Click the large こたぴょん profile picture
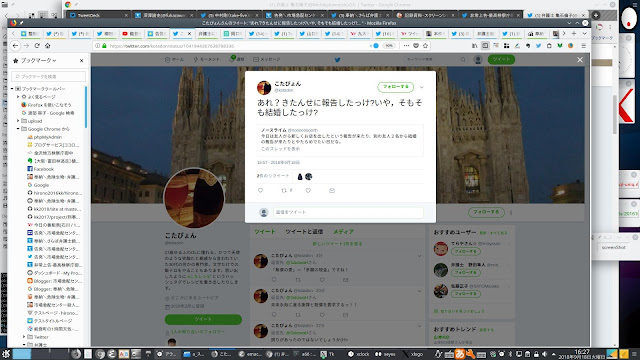The height and width of the screenshot is (360, 640). point(194,198)
